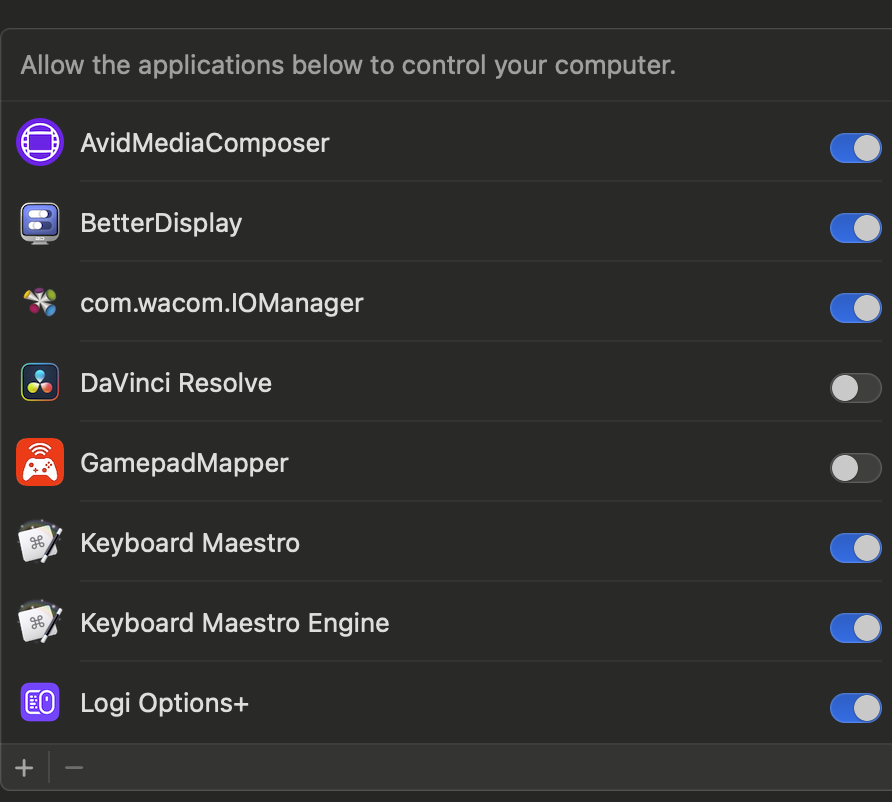Click the Logi Options+ purple icon
The width and height of the screenshot is (892, 802).
point(40,702)
